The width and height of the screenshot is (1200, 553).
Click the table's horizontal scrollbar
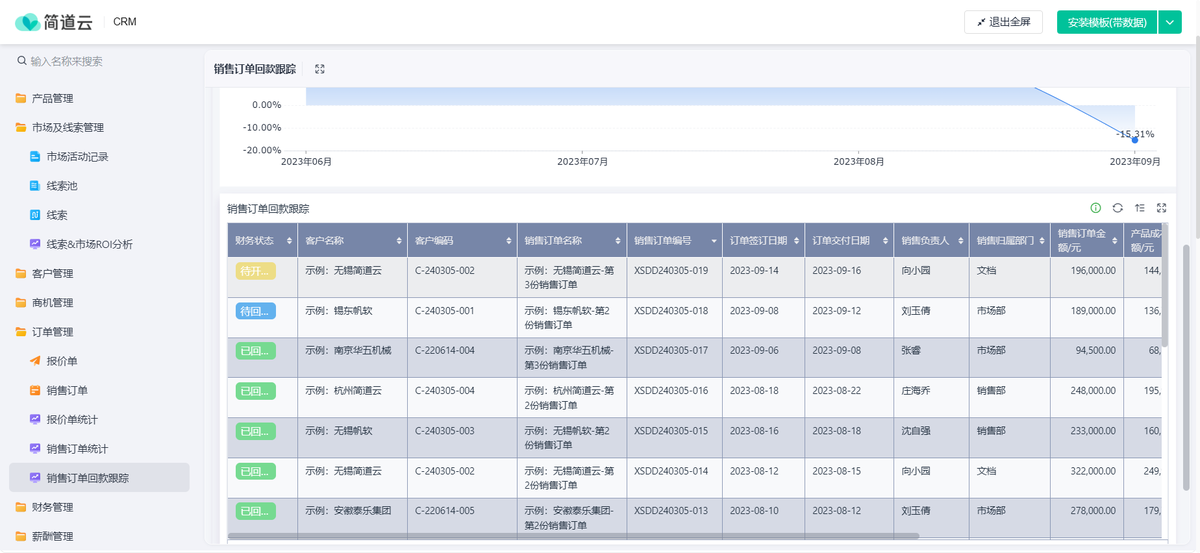pyautogui.click(x=573, y=537)
